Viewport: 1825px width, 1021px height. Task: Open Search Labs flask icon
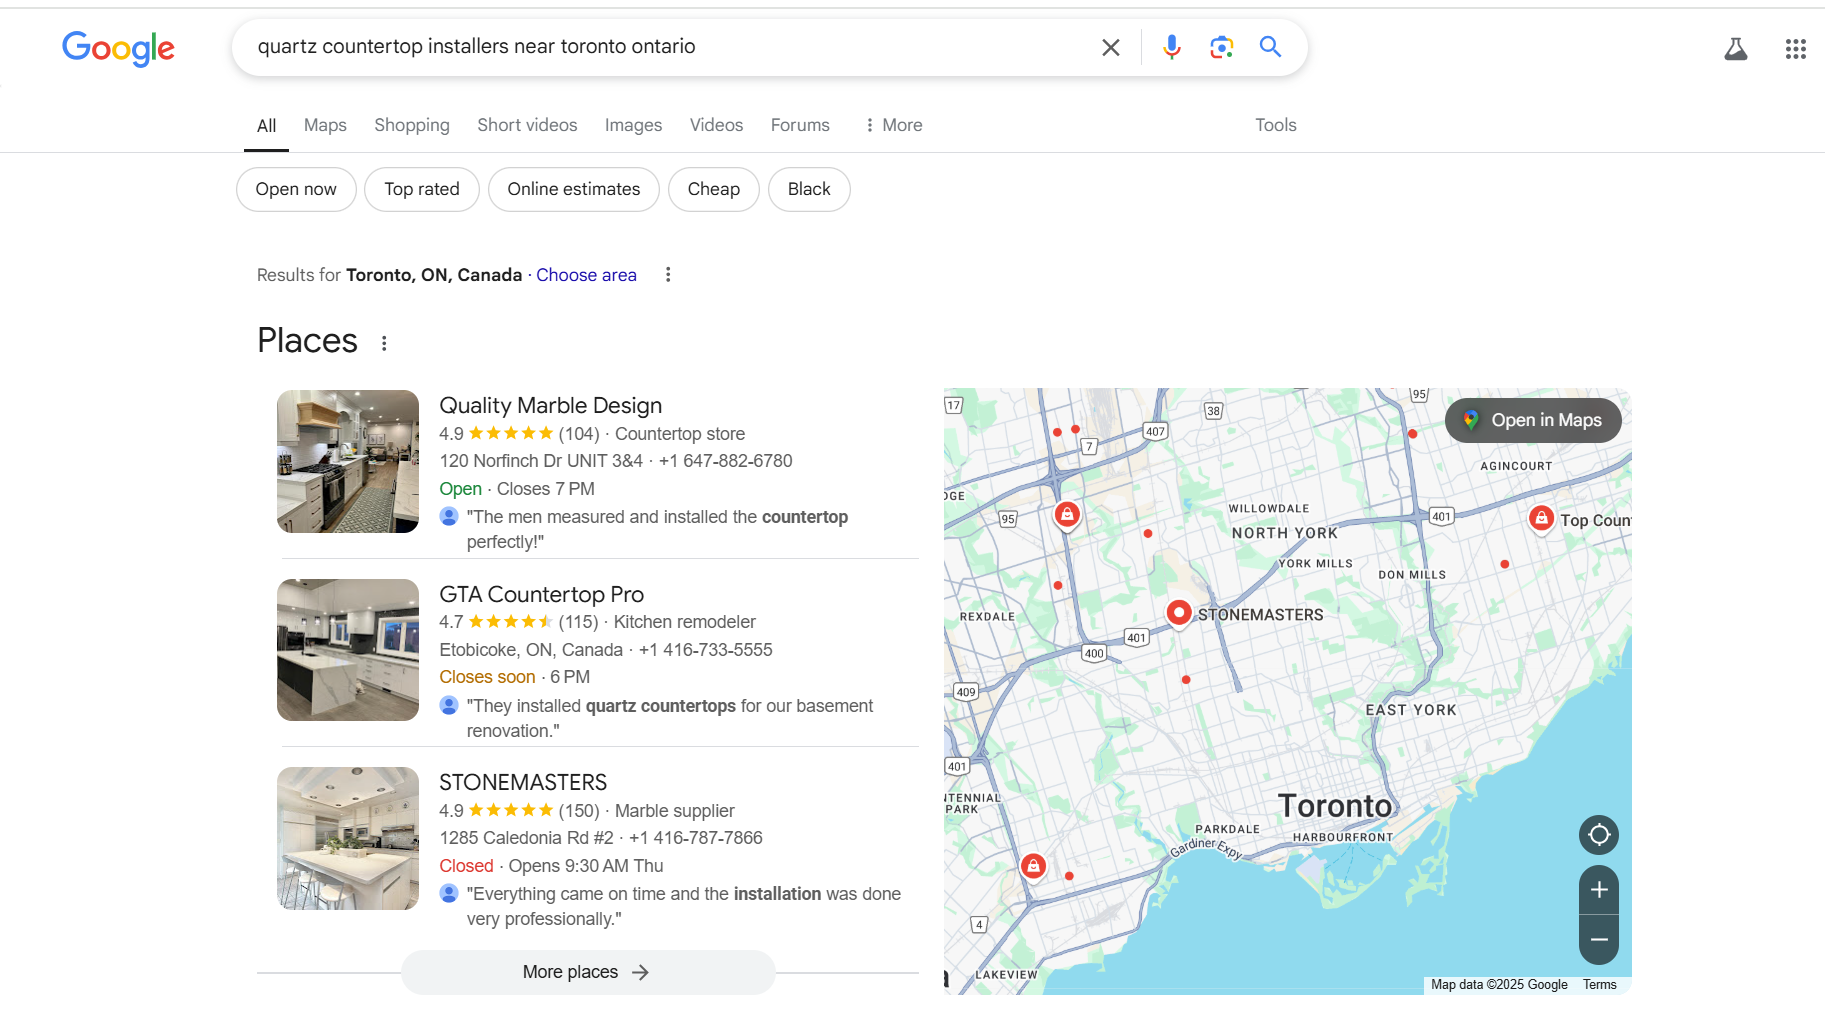[x=1736, y=49]
